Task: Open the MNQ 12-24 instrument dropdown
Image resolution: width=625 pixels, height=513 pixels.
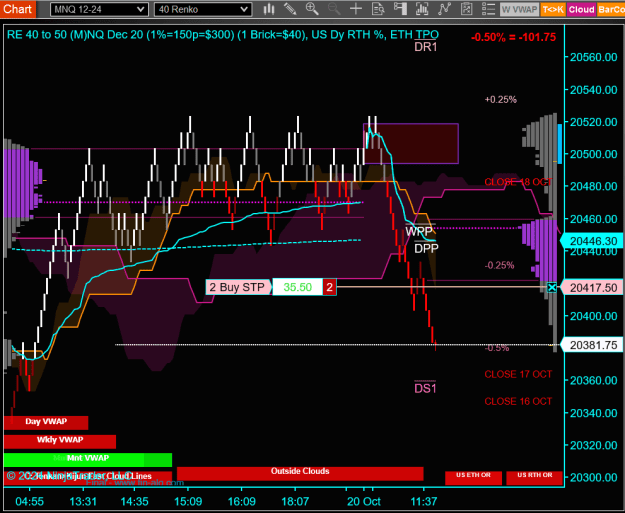Action: pos(99,10)
